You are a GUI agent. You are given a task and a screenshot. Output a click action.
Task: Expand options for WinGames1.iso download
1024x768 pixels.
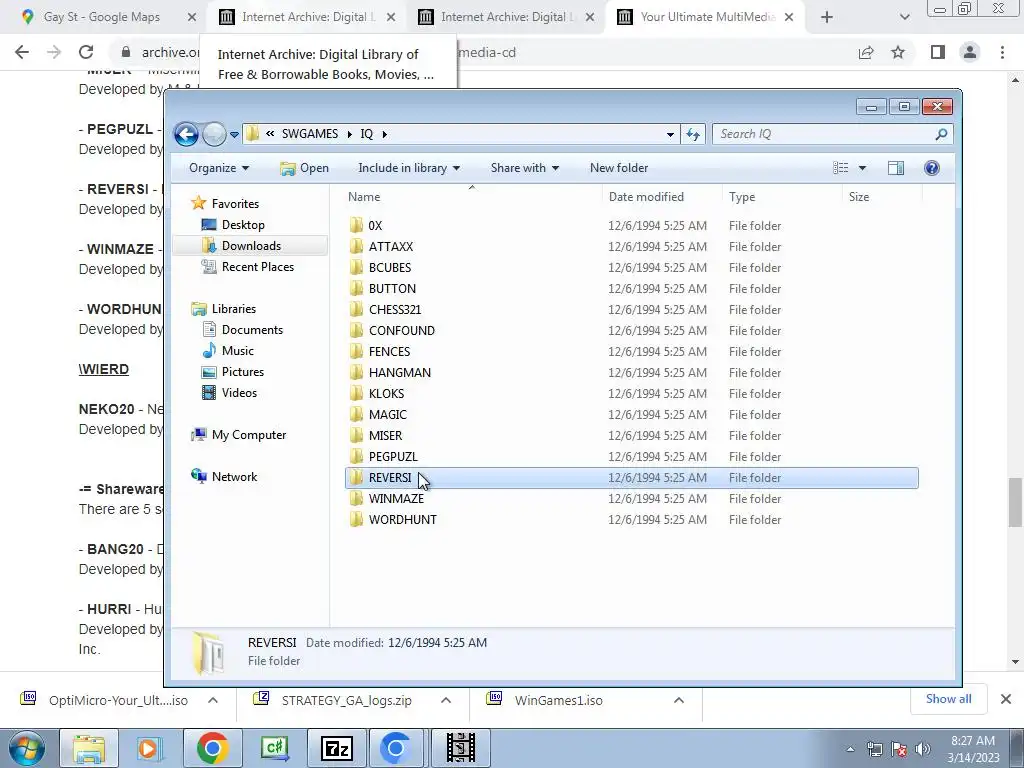click(x=679, y=700)
